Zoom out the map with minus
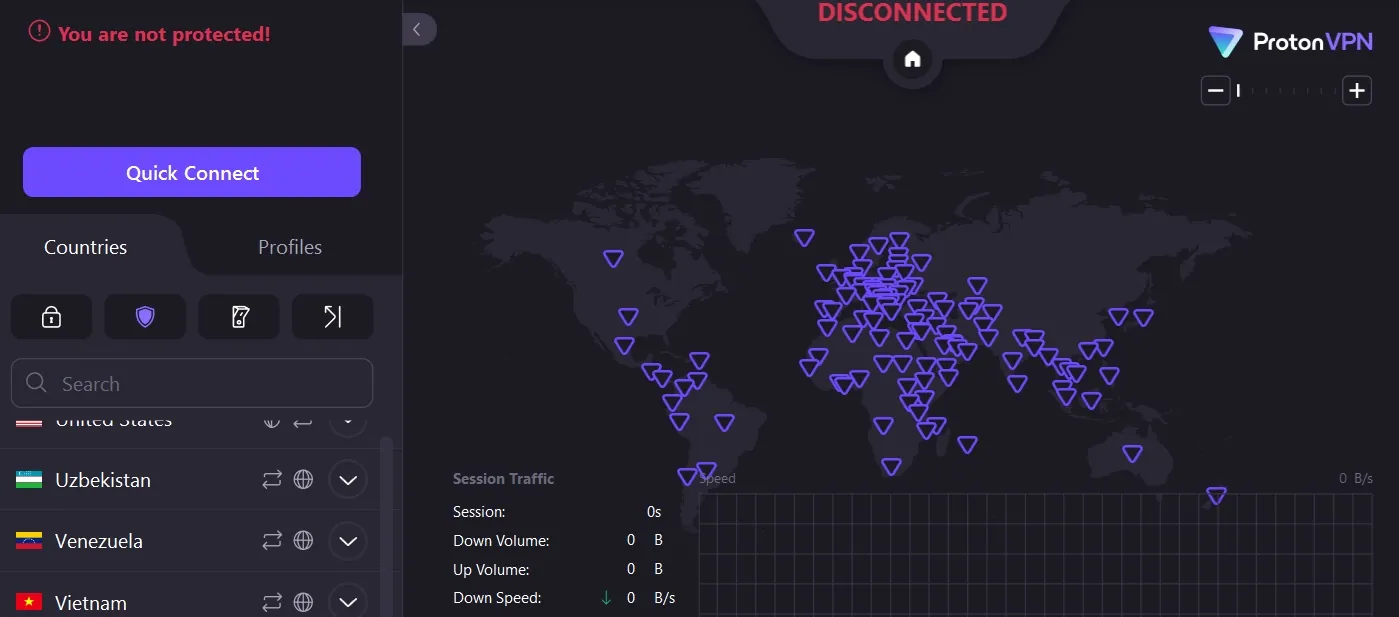This screenshot has height=617, width=1399. point(1215,91)
